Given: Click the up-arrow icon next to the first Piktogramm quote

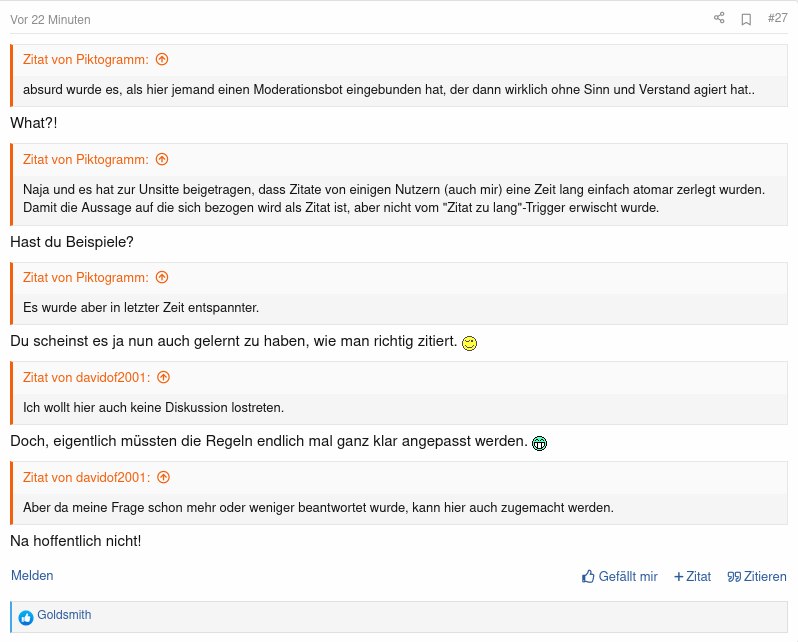Looking at the screenshot, I should 162,59.
